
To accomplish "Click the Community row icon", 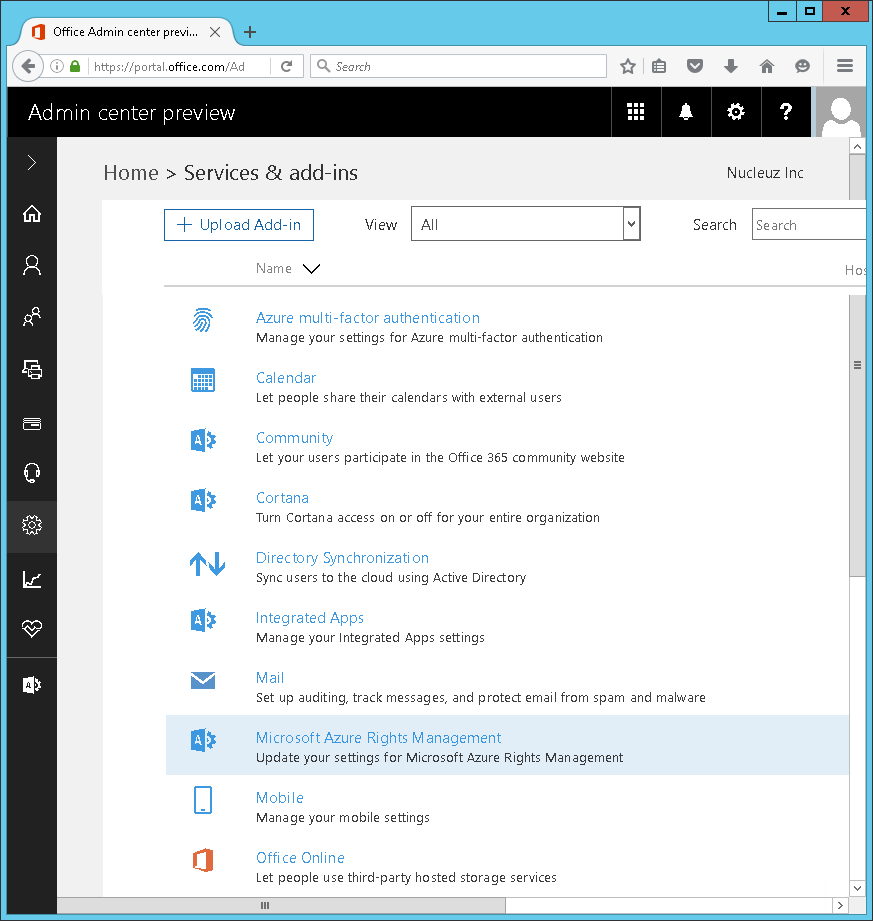I will tap(203, 440).
